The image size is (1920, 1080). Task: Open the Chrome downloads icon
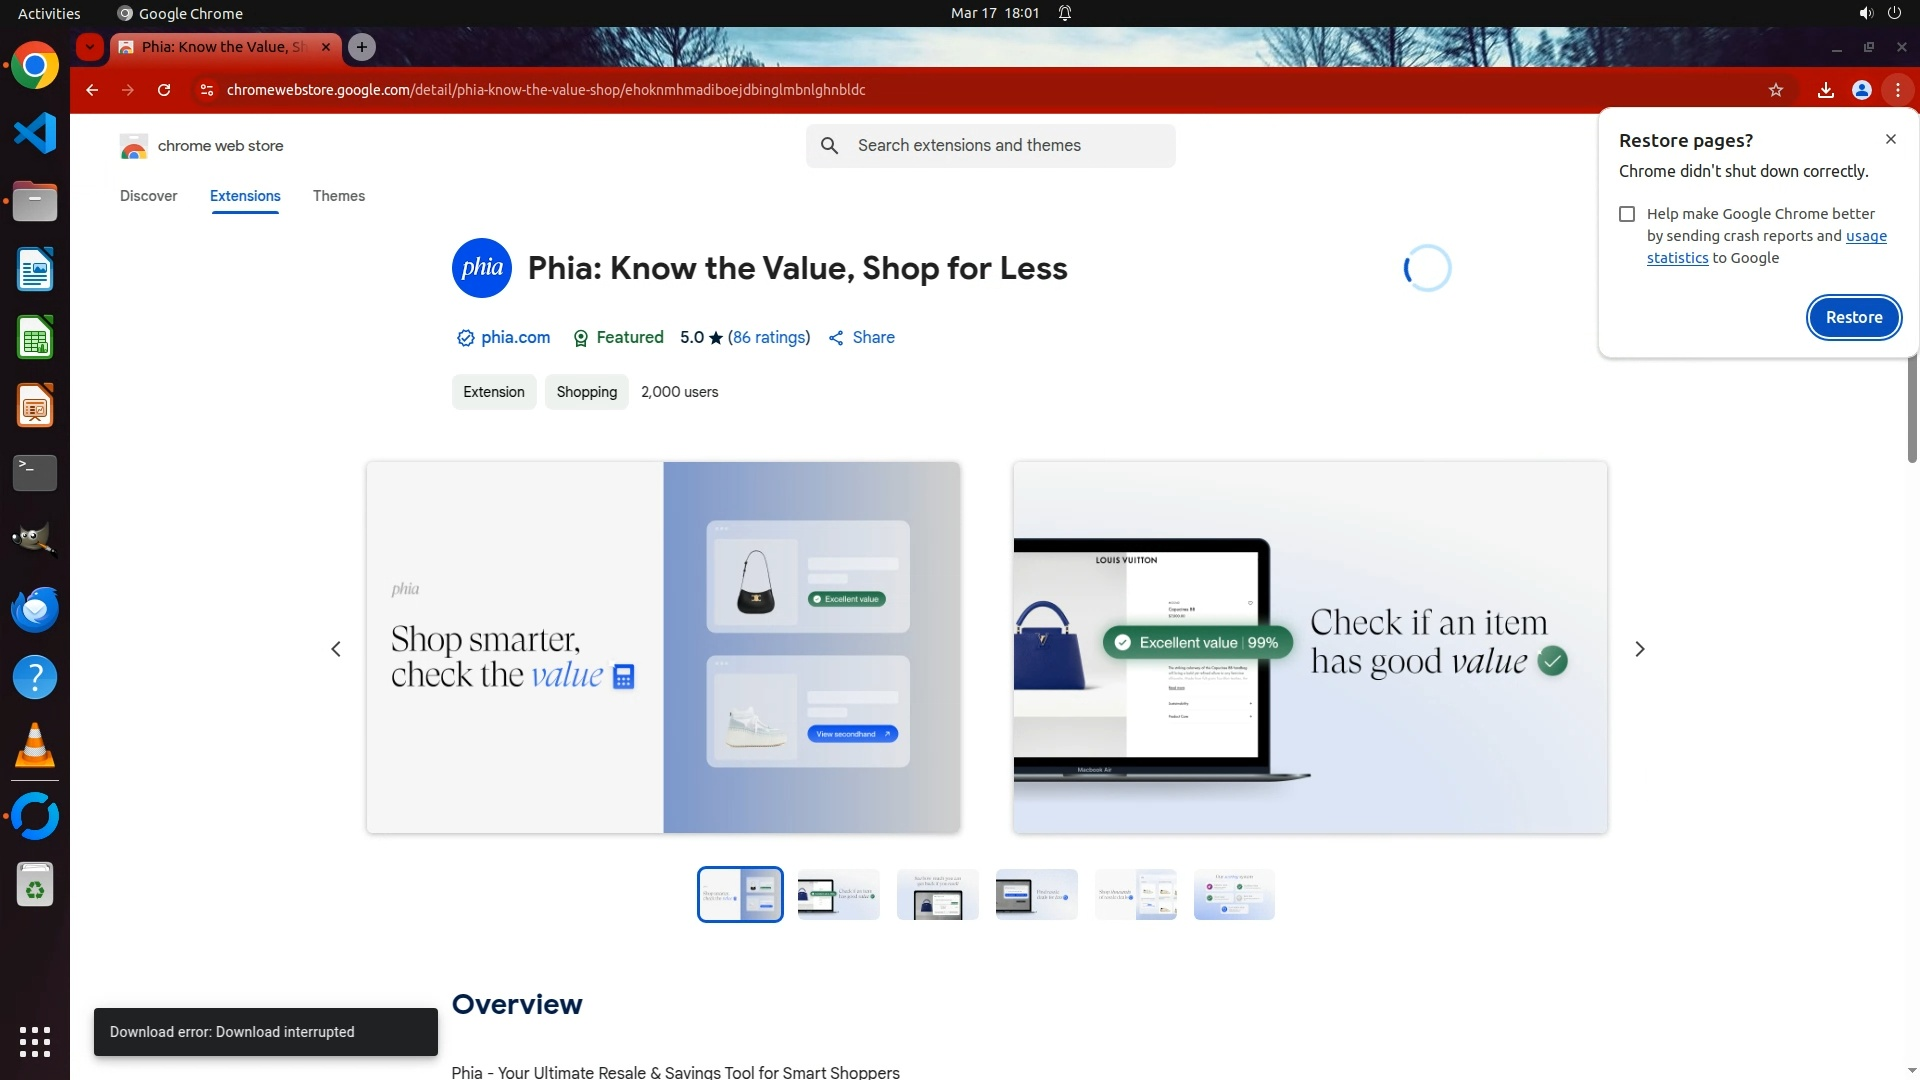1825,90
